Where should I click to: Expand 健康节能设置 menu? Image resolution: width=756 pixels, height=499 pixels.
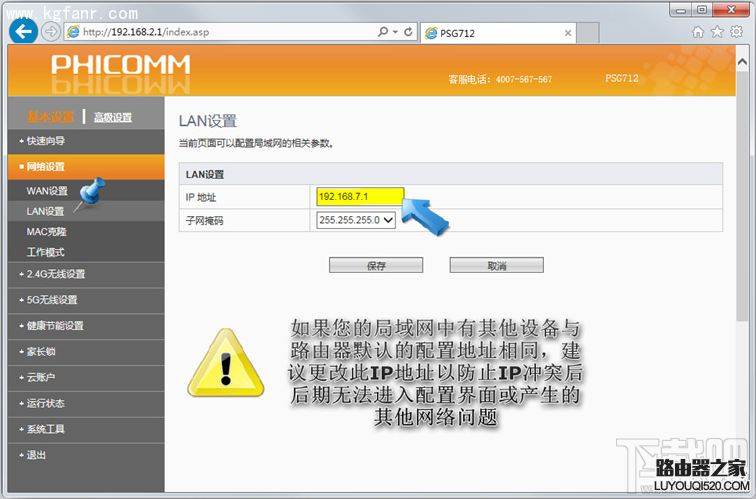[x=86, y=326]
